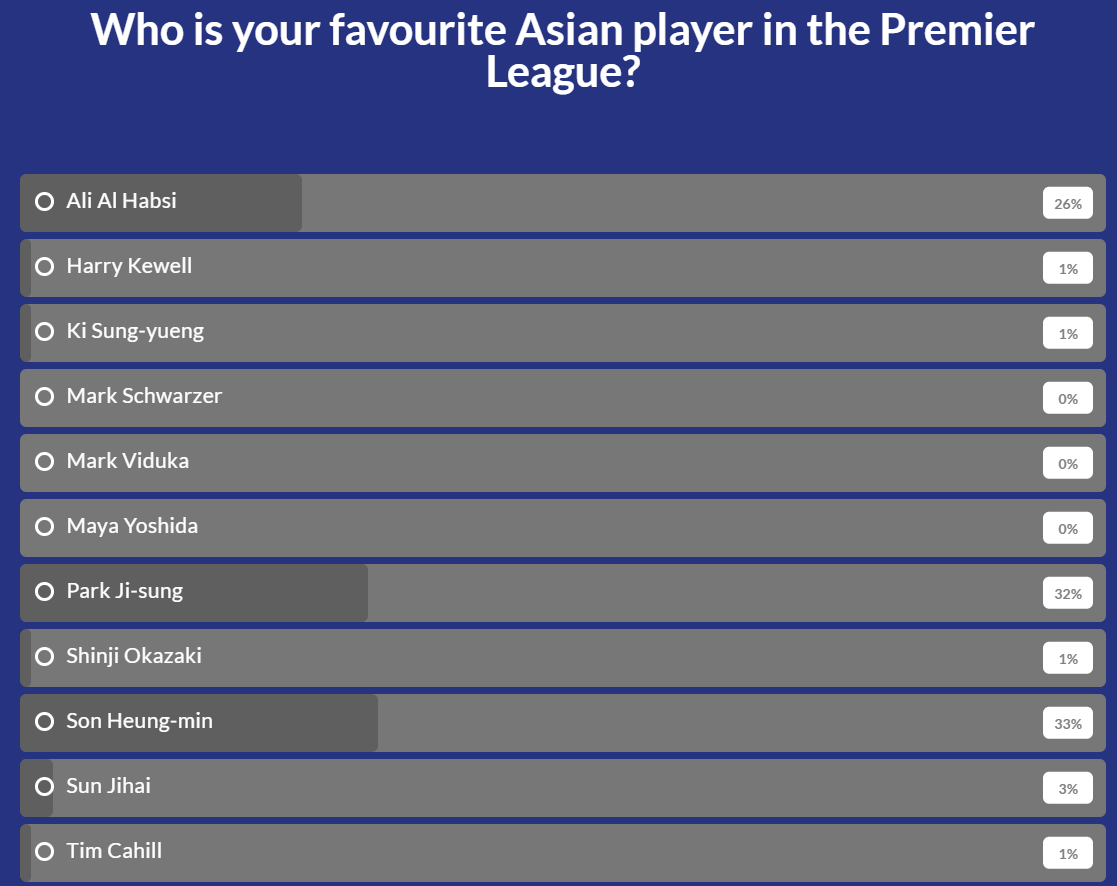Vote for Mark Schwarzer radio circle

click(44, 396)
